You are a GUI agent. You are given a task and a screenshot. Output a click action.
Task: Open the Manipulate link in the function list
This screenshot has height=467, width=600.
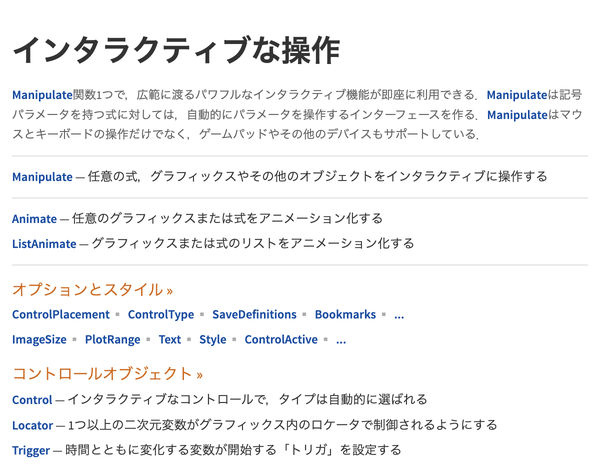coord(42,177)
